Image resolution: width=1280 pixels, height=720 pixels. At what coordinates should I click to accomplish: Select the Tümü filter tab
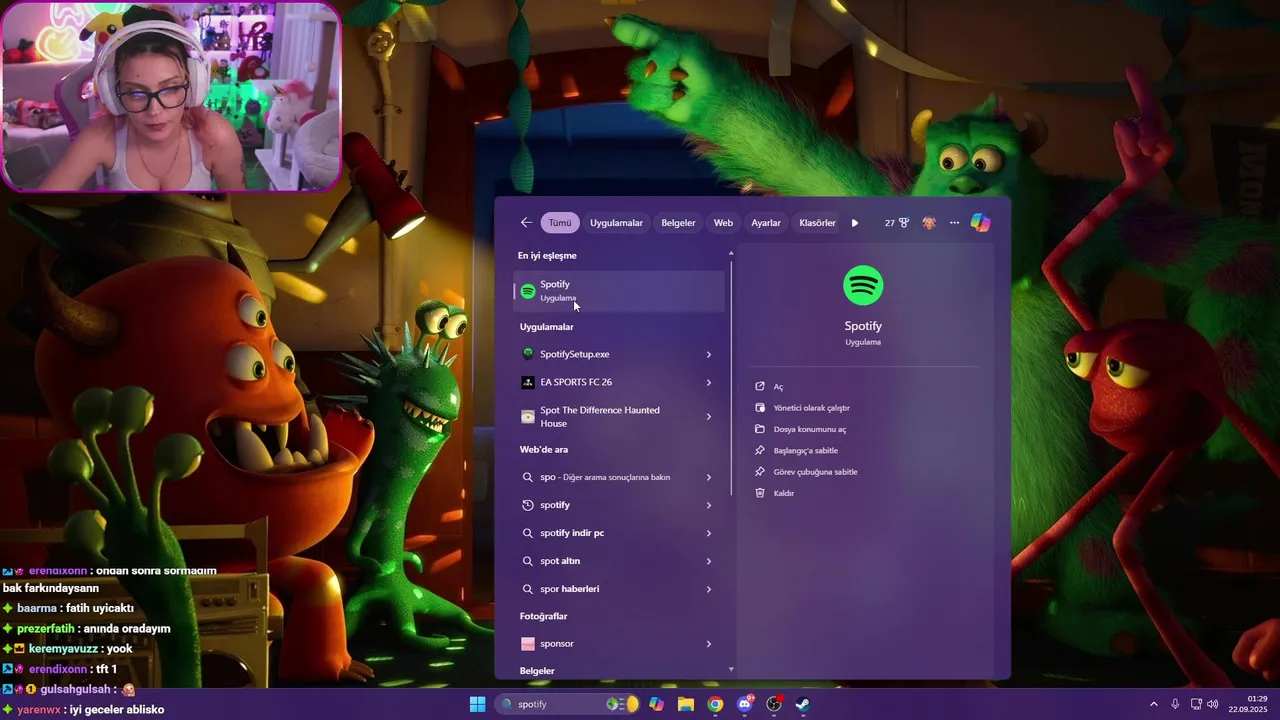(x=560, y=223)
